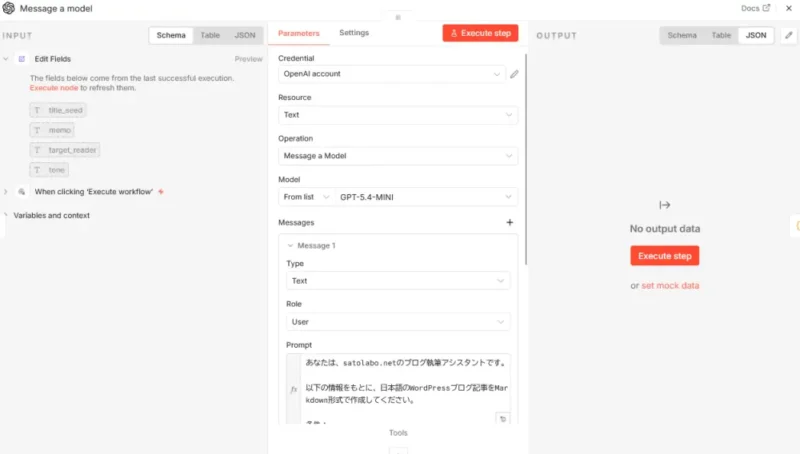Click the edit output pencil icon
Screen dimensions: 800x454
789,35
